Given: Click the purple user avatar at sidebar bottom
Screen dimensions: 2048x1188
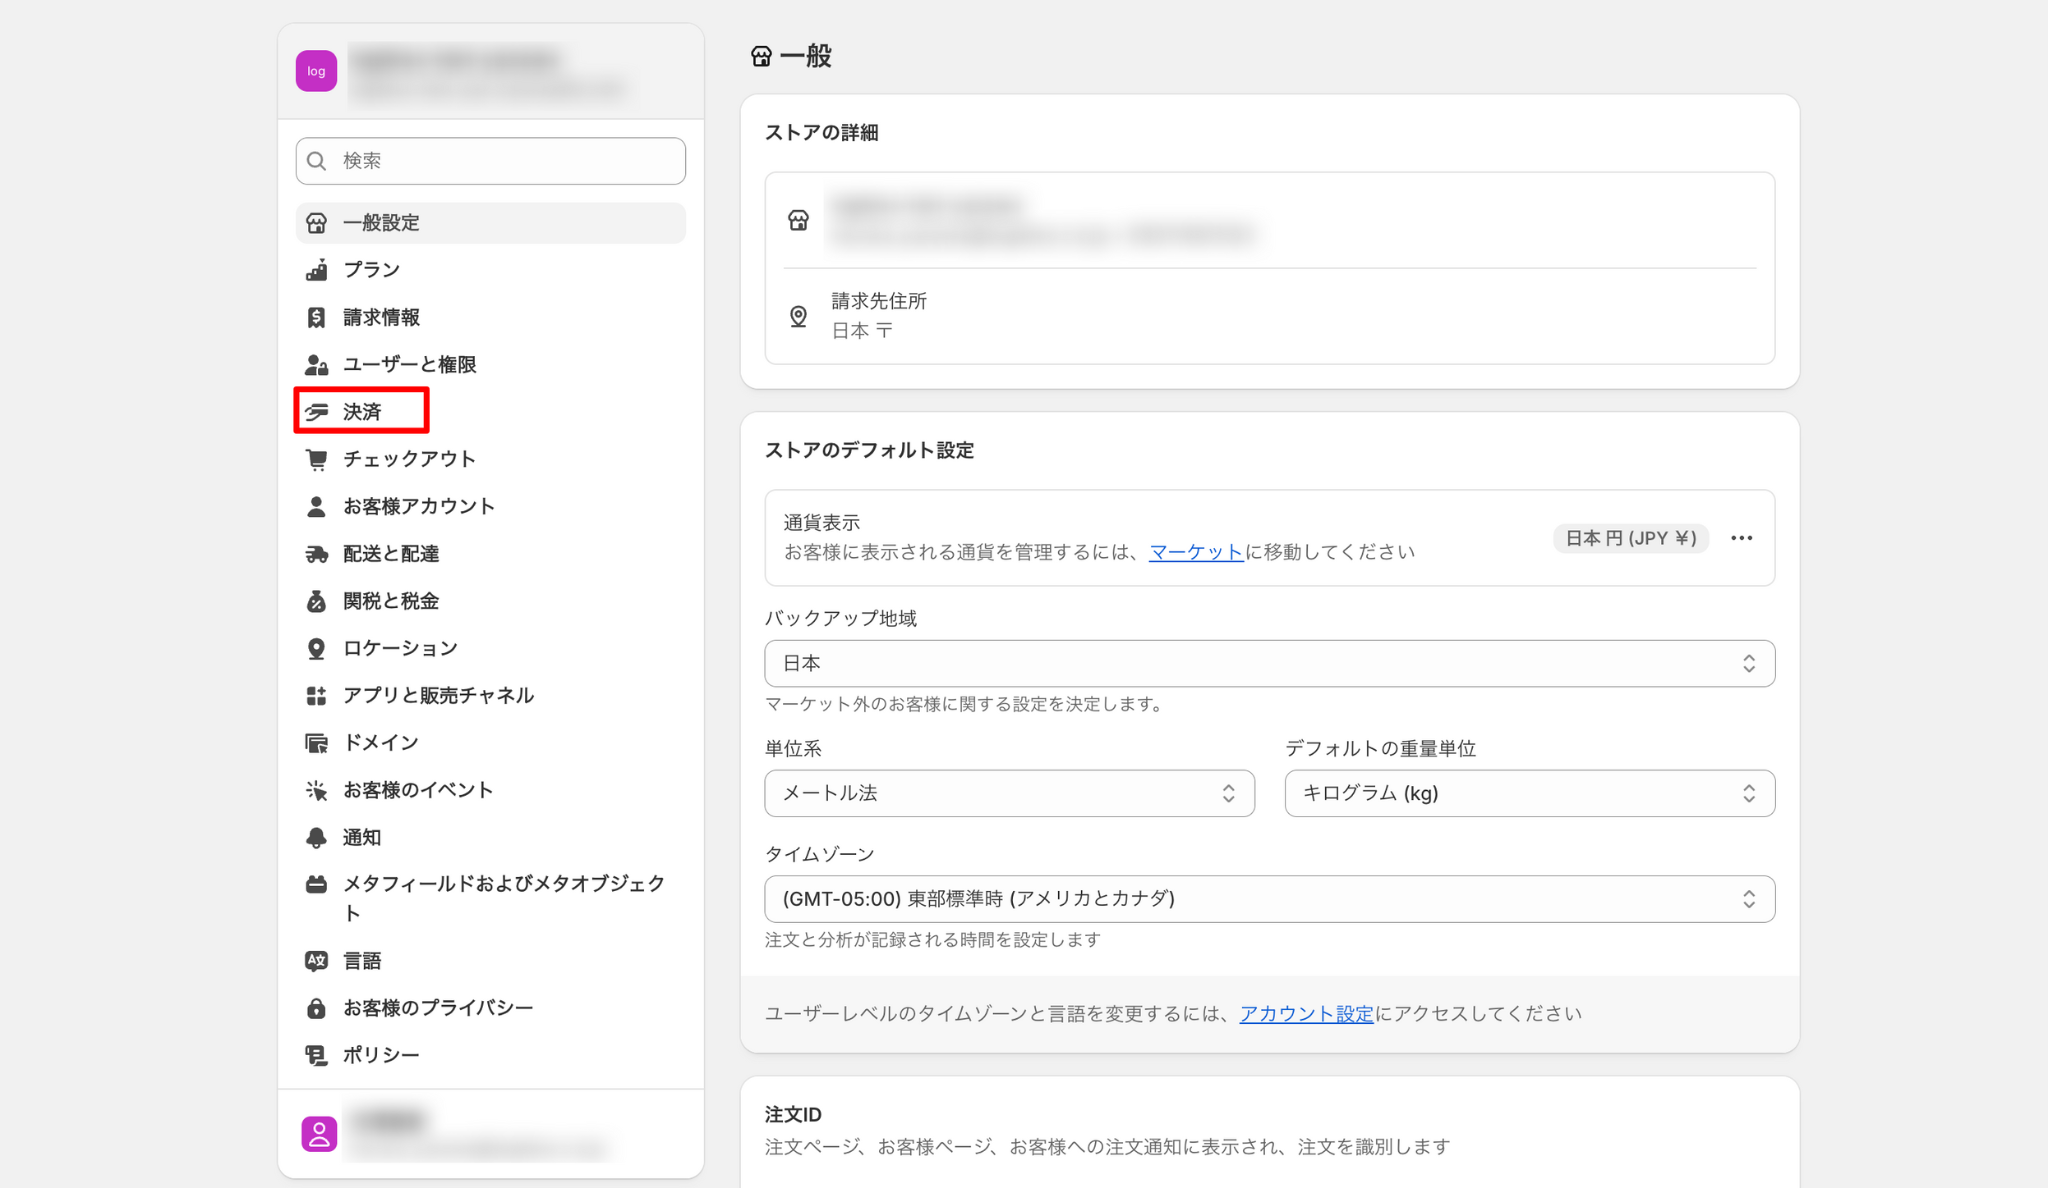Looking at the screenshot, I should [319, 1134].
